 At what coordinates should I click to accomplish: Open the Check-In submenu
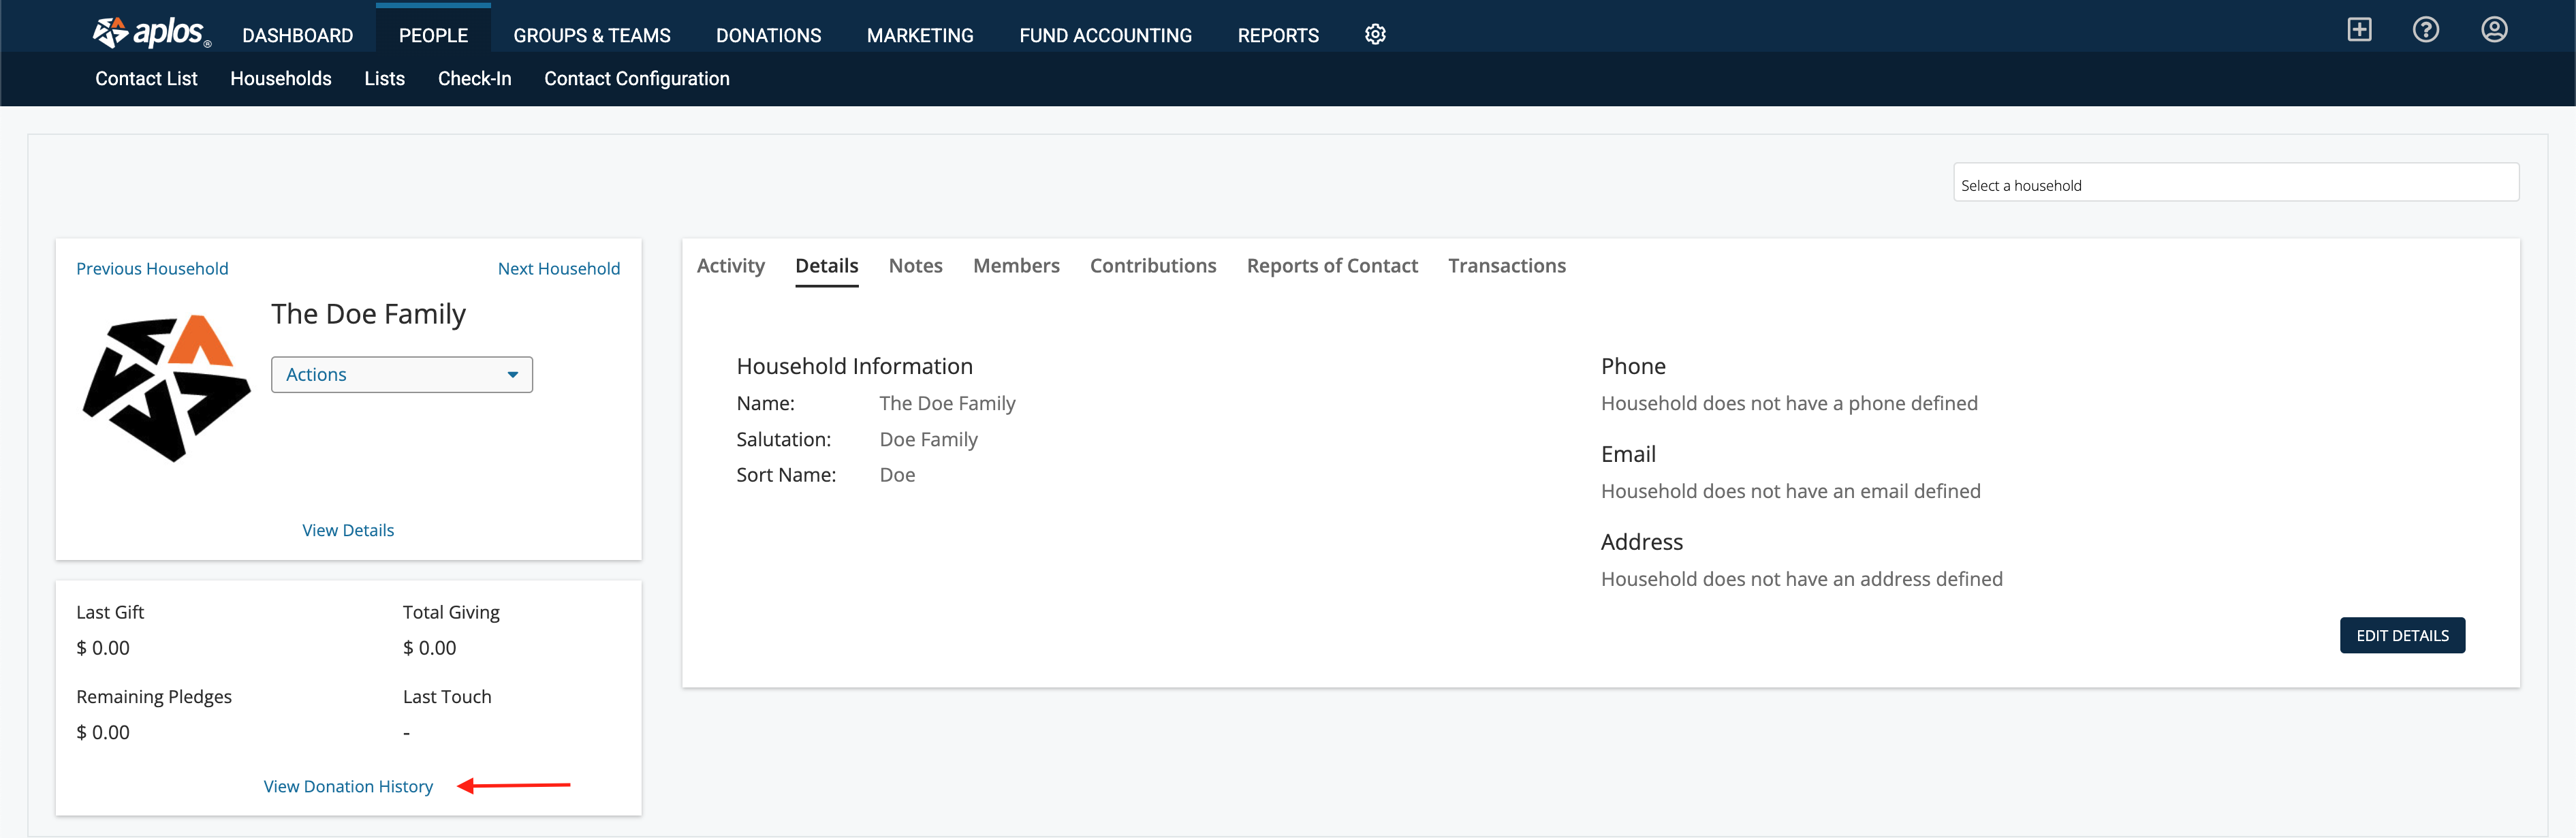pyautogui.click(x=474, y=78)
